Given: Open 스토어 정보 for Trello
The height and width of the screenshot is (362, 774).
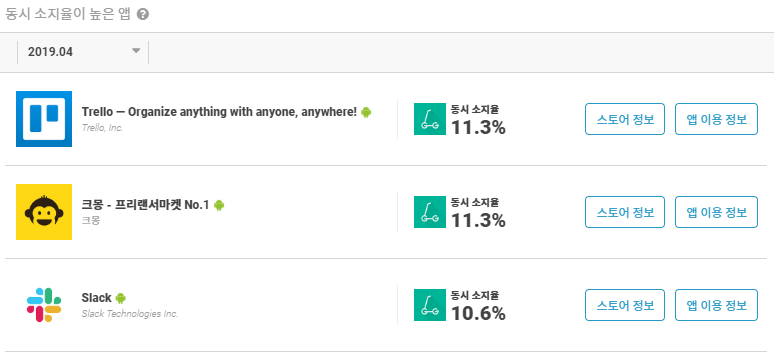Looking at the screenshot, I should (625, 119).
